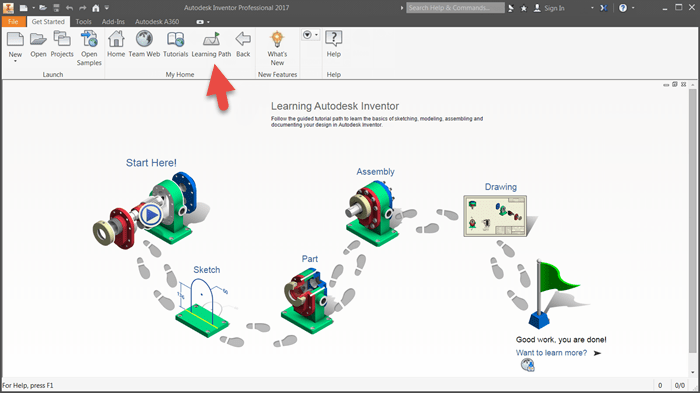This screenshot has width=700, height=393.
Task: Click the Search Help & Commands field
Action: pyautogui.click(x=455, y=8)
